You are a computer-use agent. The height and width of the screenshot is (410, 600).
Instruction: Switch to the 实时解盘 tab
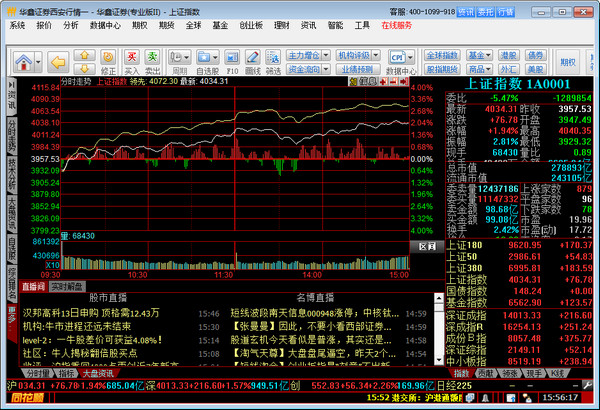pos(67,286)
